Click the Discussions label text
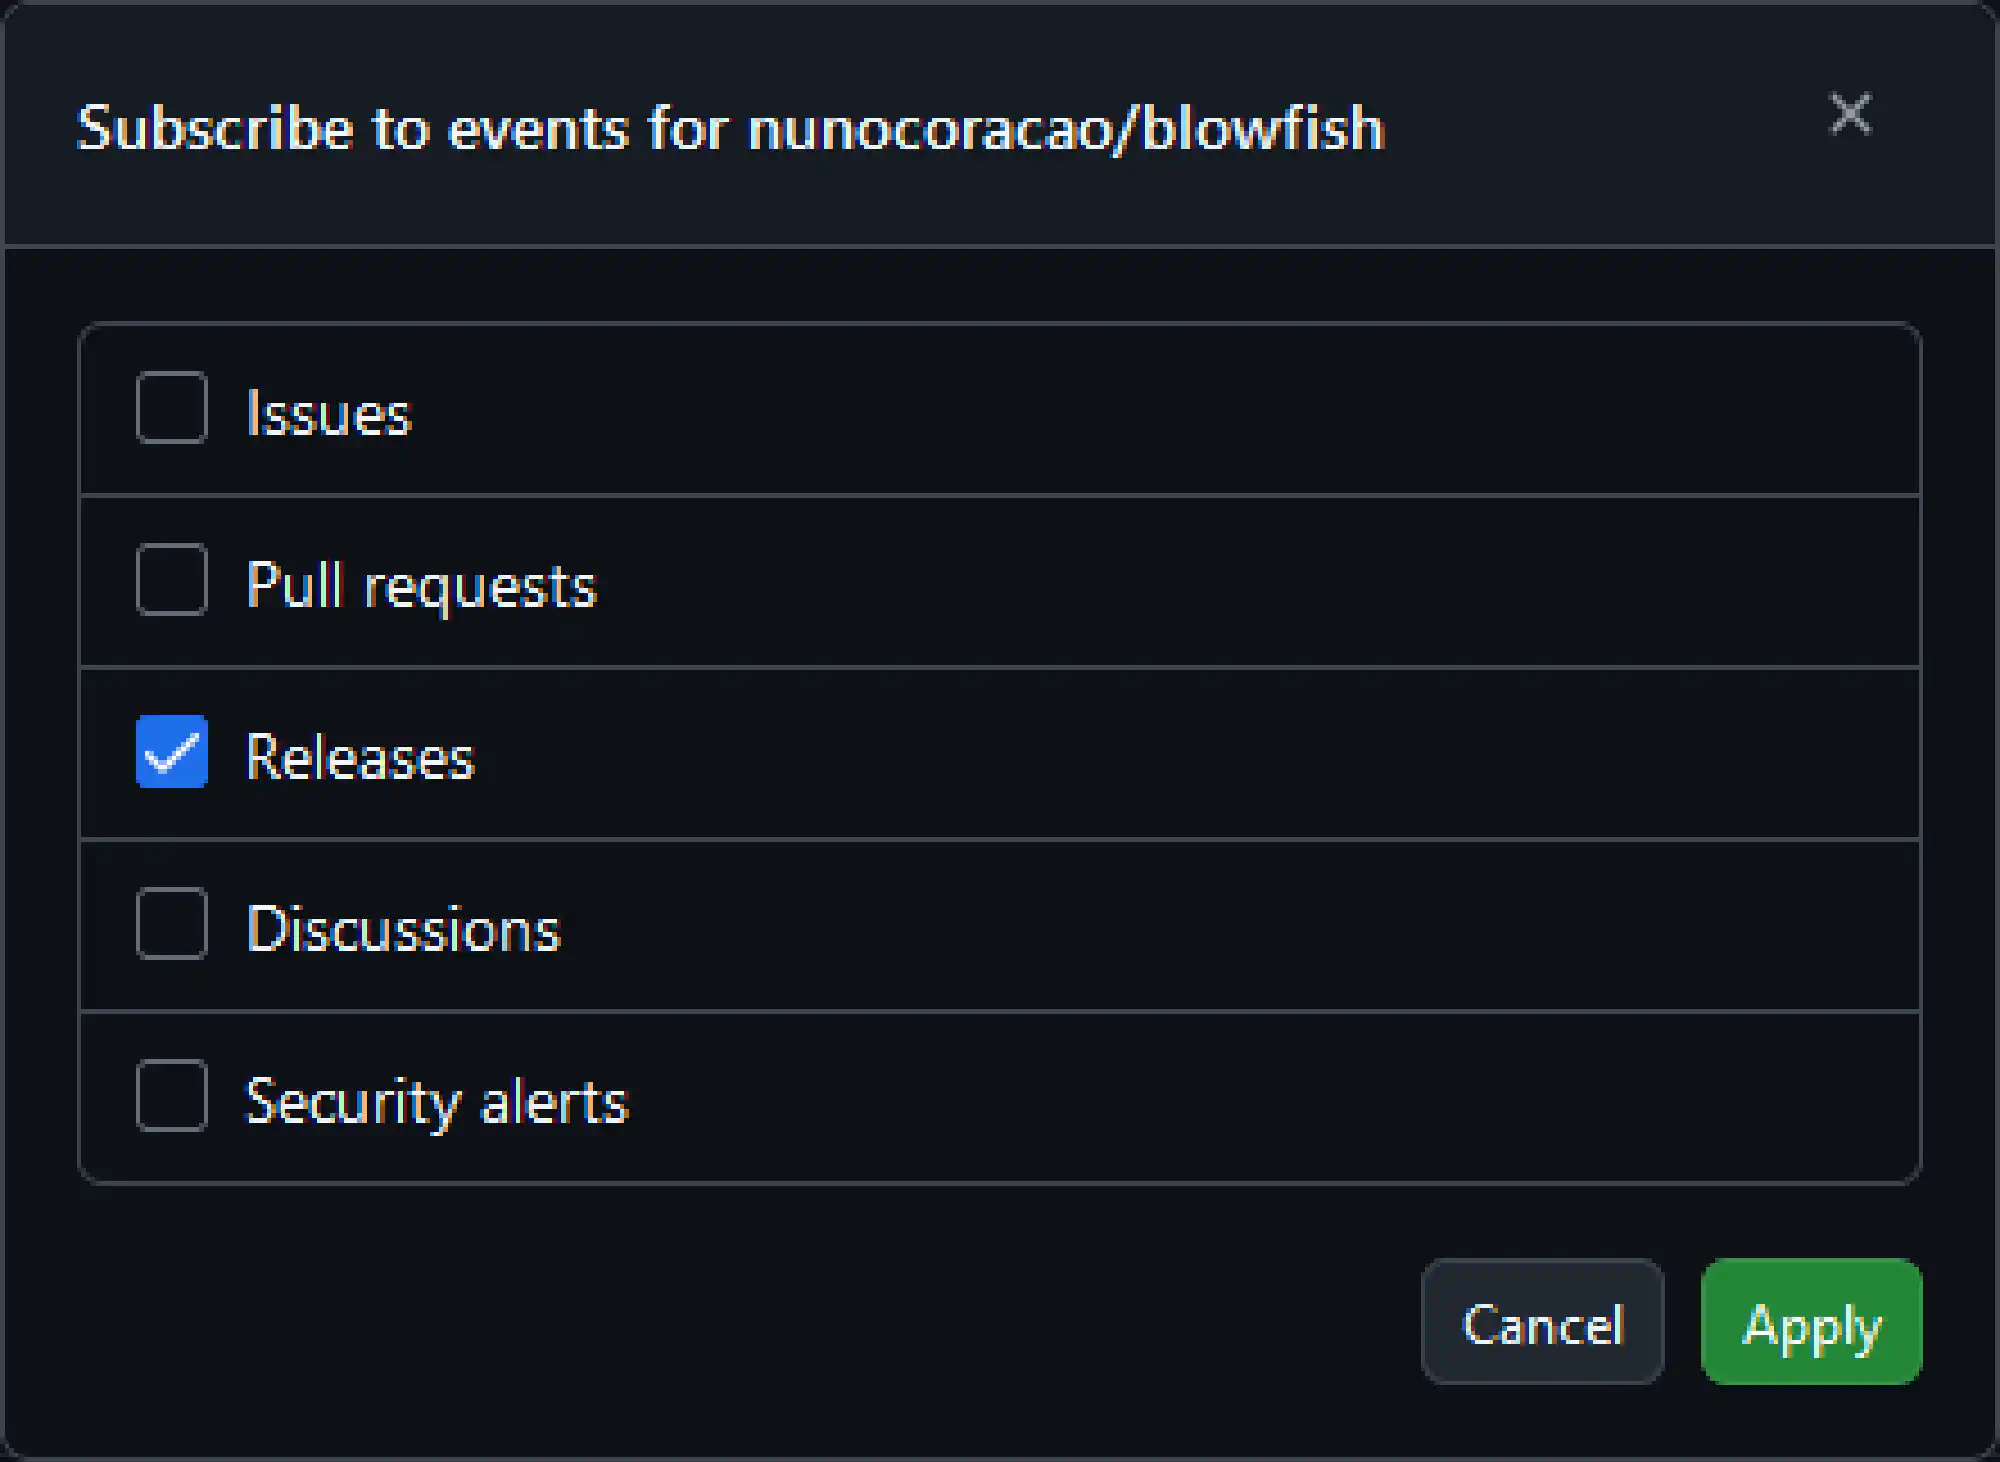This screenshot has height=1462, width=2000. click(403, 929)
